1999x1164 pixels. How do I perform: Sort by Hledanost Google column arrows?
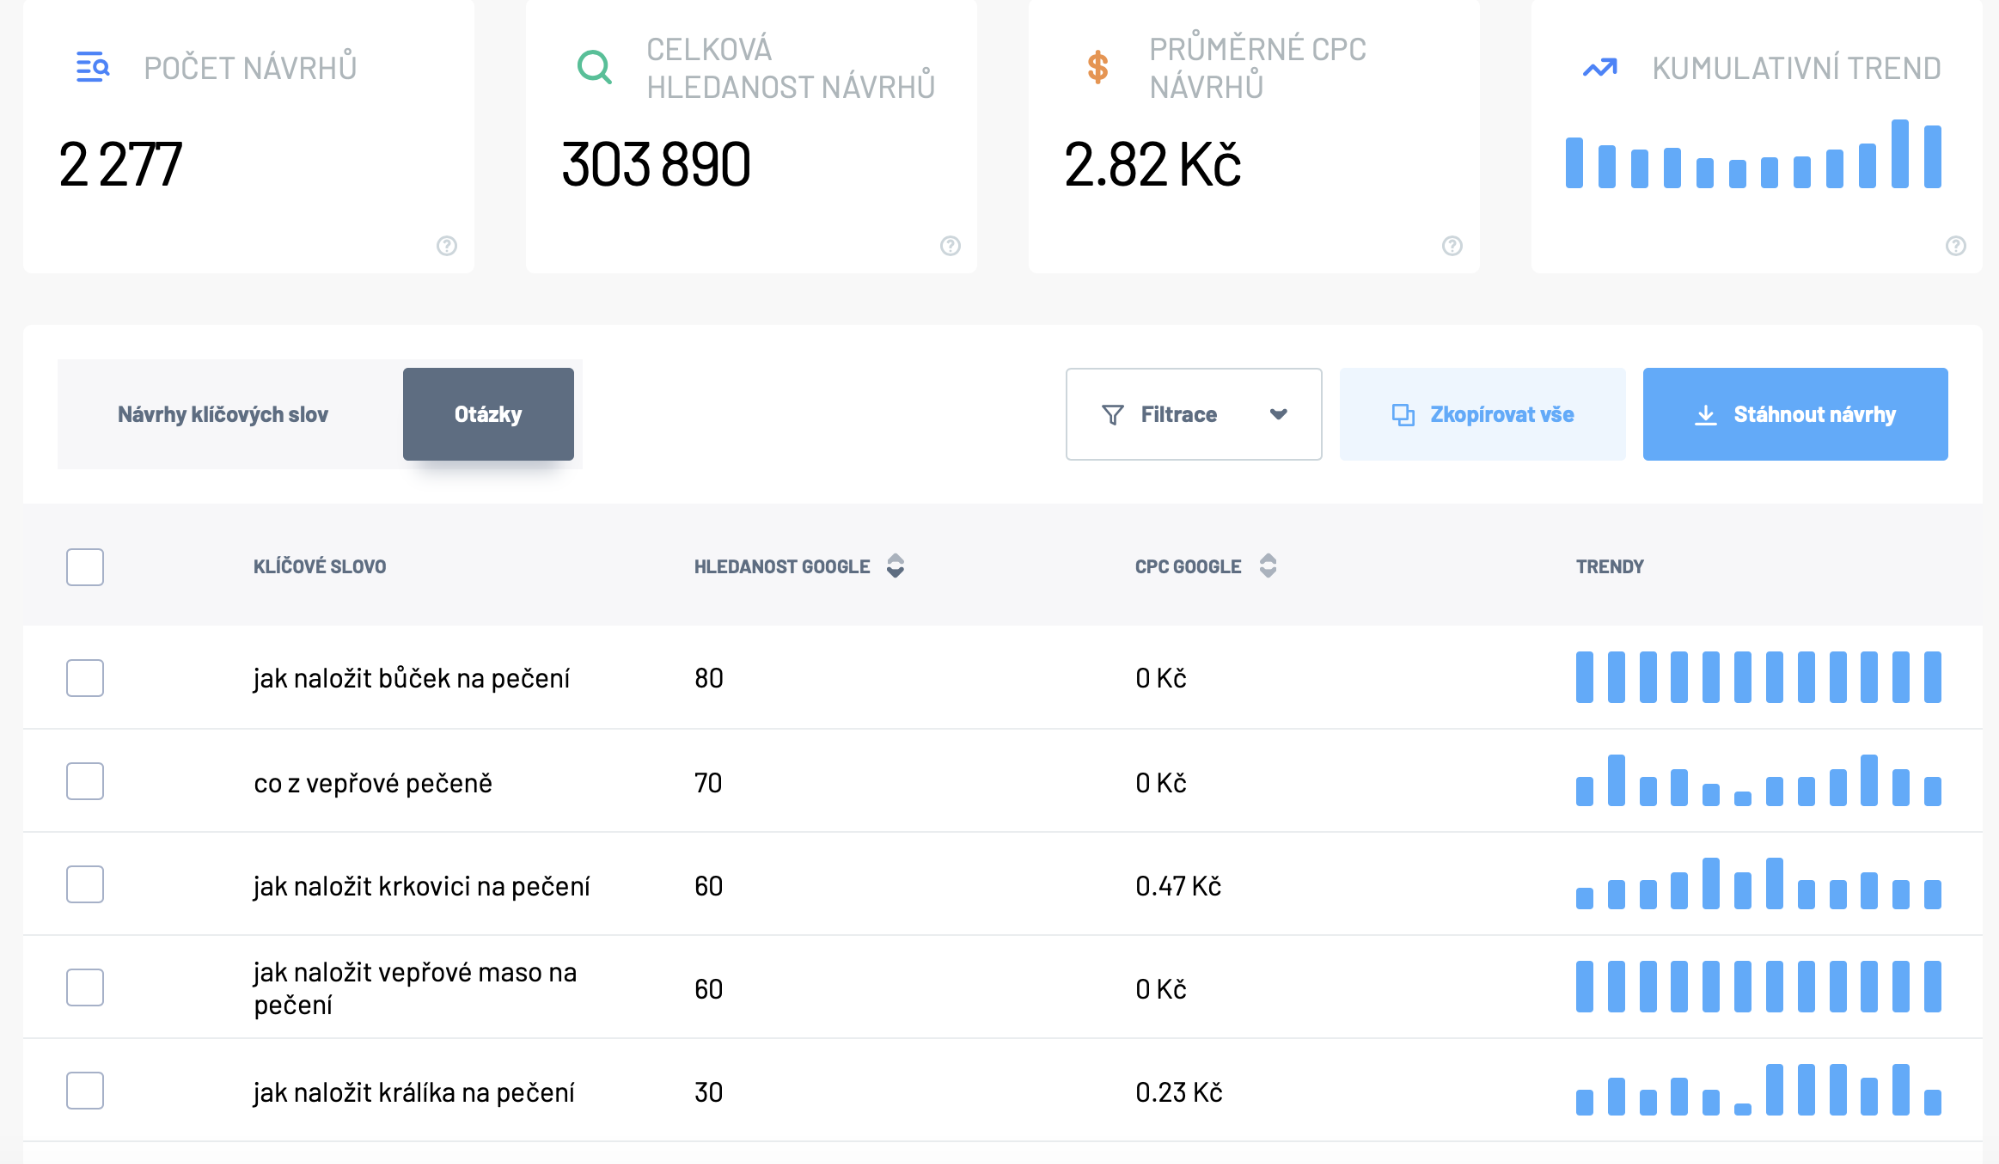pyautogui.click(x=896, y=566)
